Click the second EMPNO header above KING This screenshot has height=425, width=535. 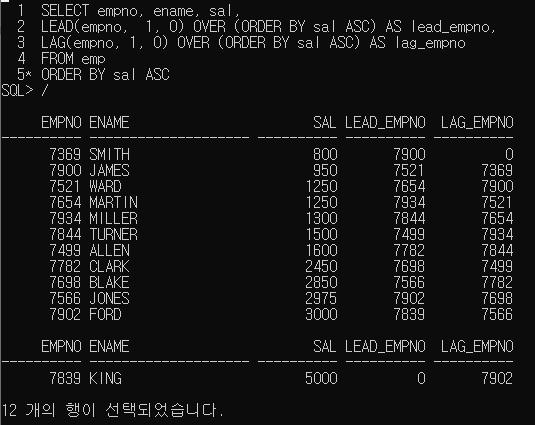(61, 347)
